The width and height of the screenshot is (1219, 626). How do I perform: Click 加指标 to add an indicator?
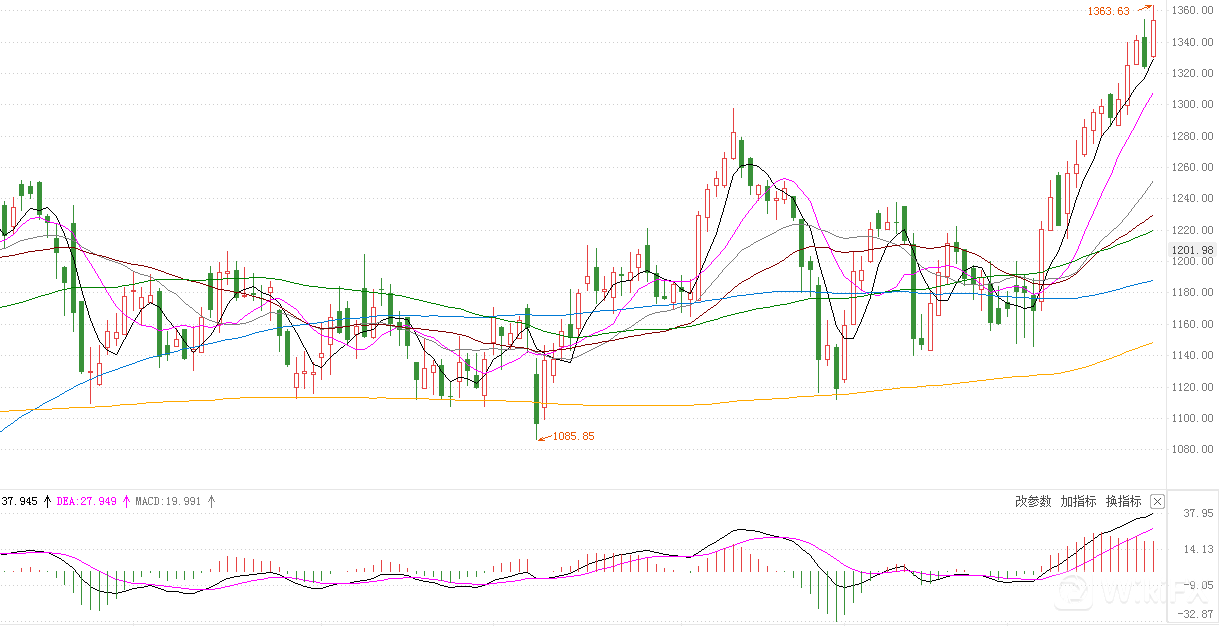1078,501
